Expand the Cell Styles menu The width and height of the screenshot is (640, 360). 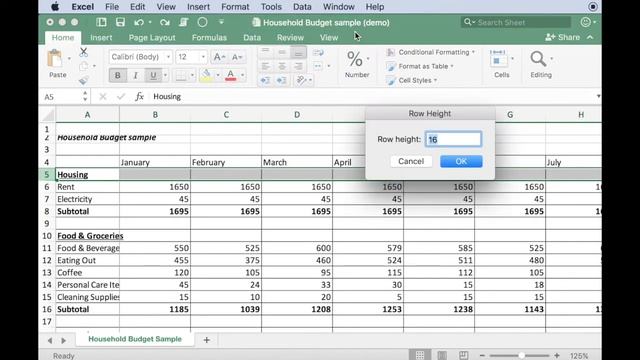point(436,80)
